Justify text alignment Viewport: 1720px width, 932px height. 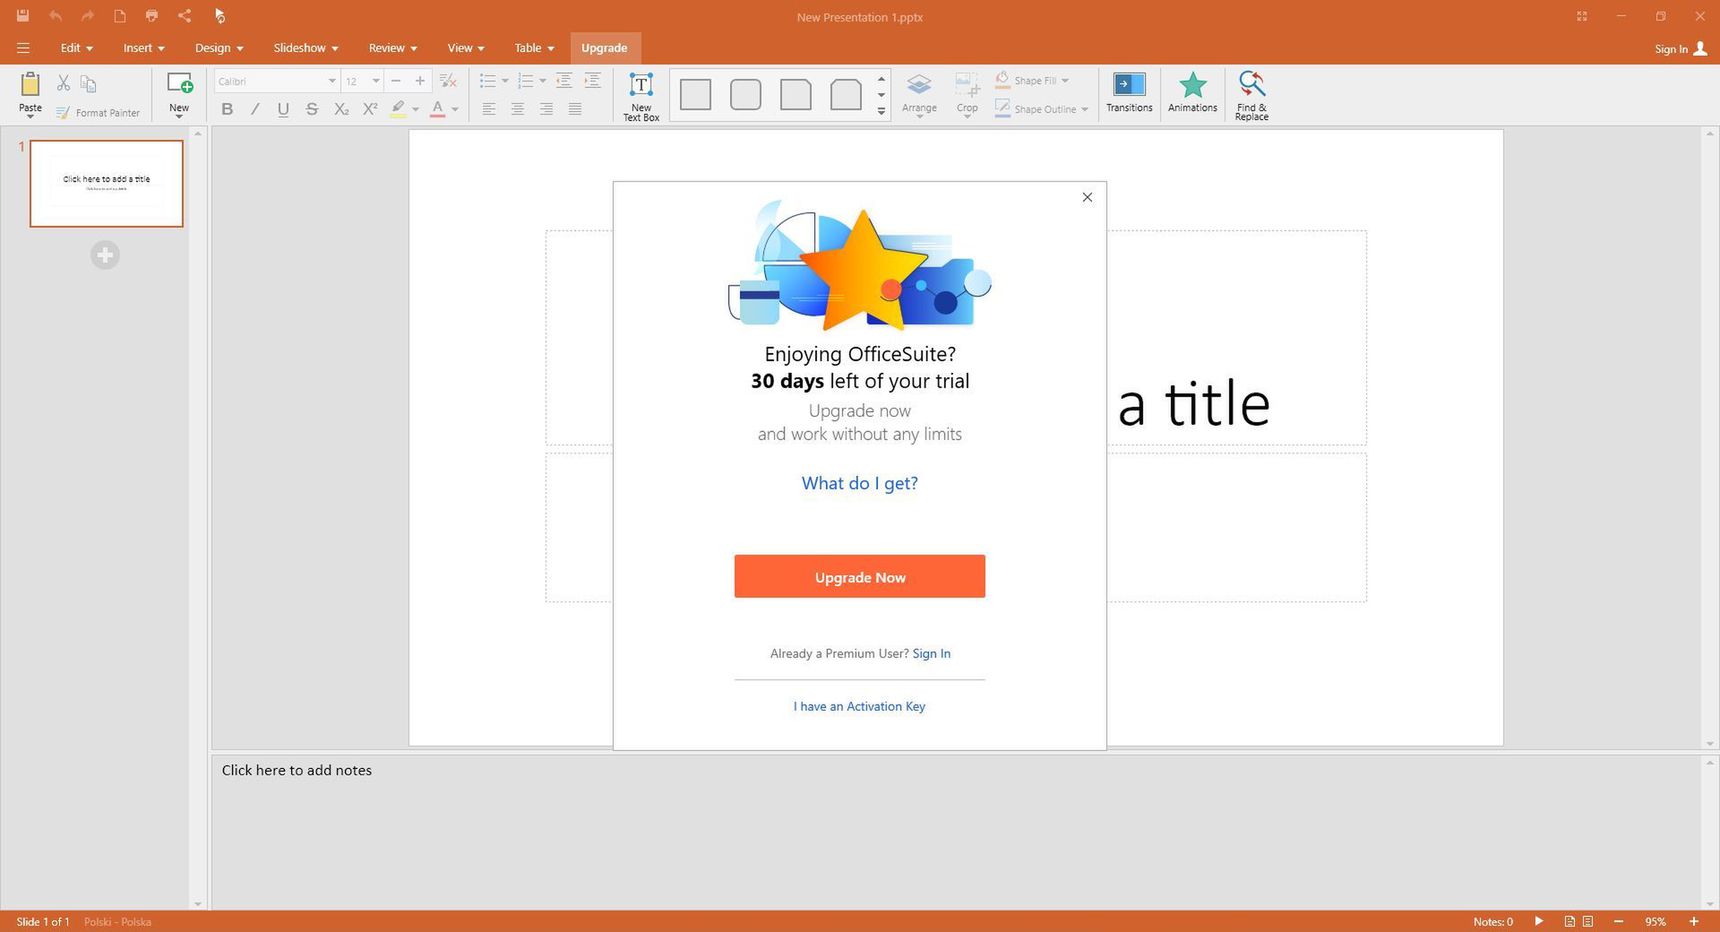point(575,109)
